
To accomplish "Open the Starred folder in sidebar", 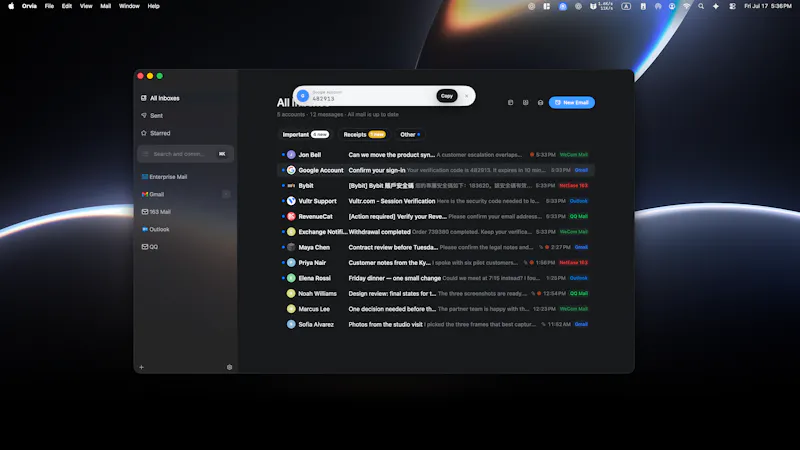I will [185, 133].
